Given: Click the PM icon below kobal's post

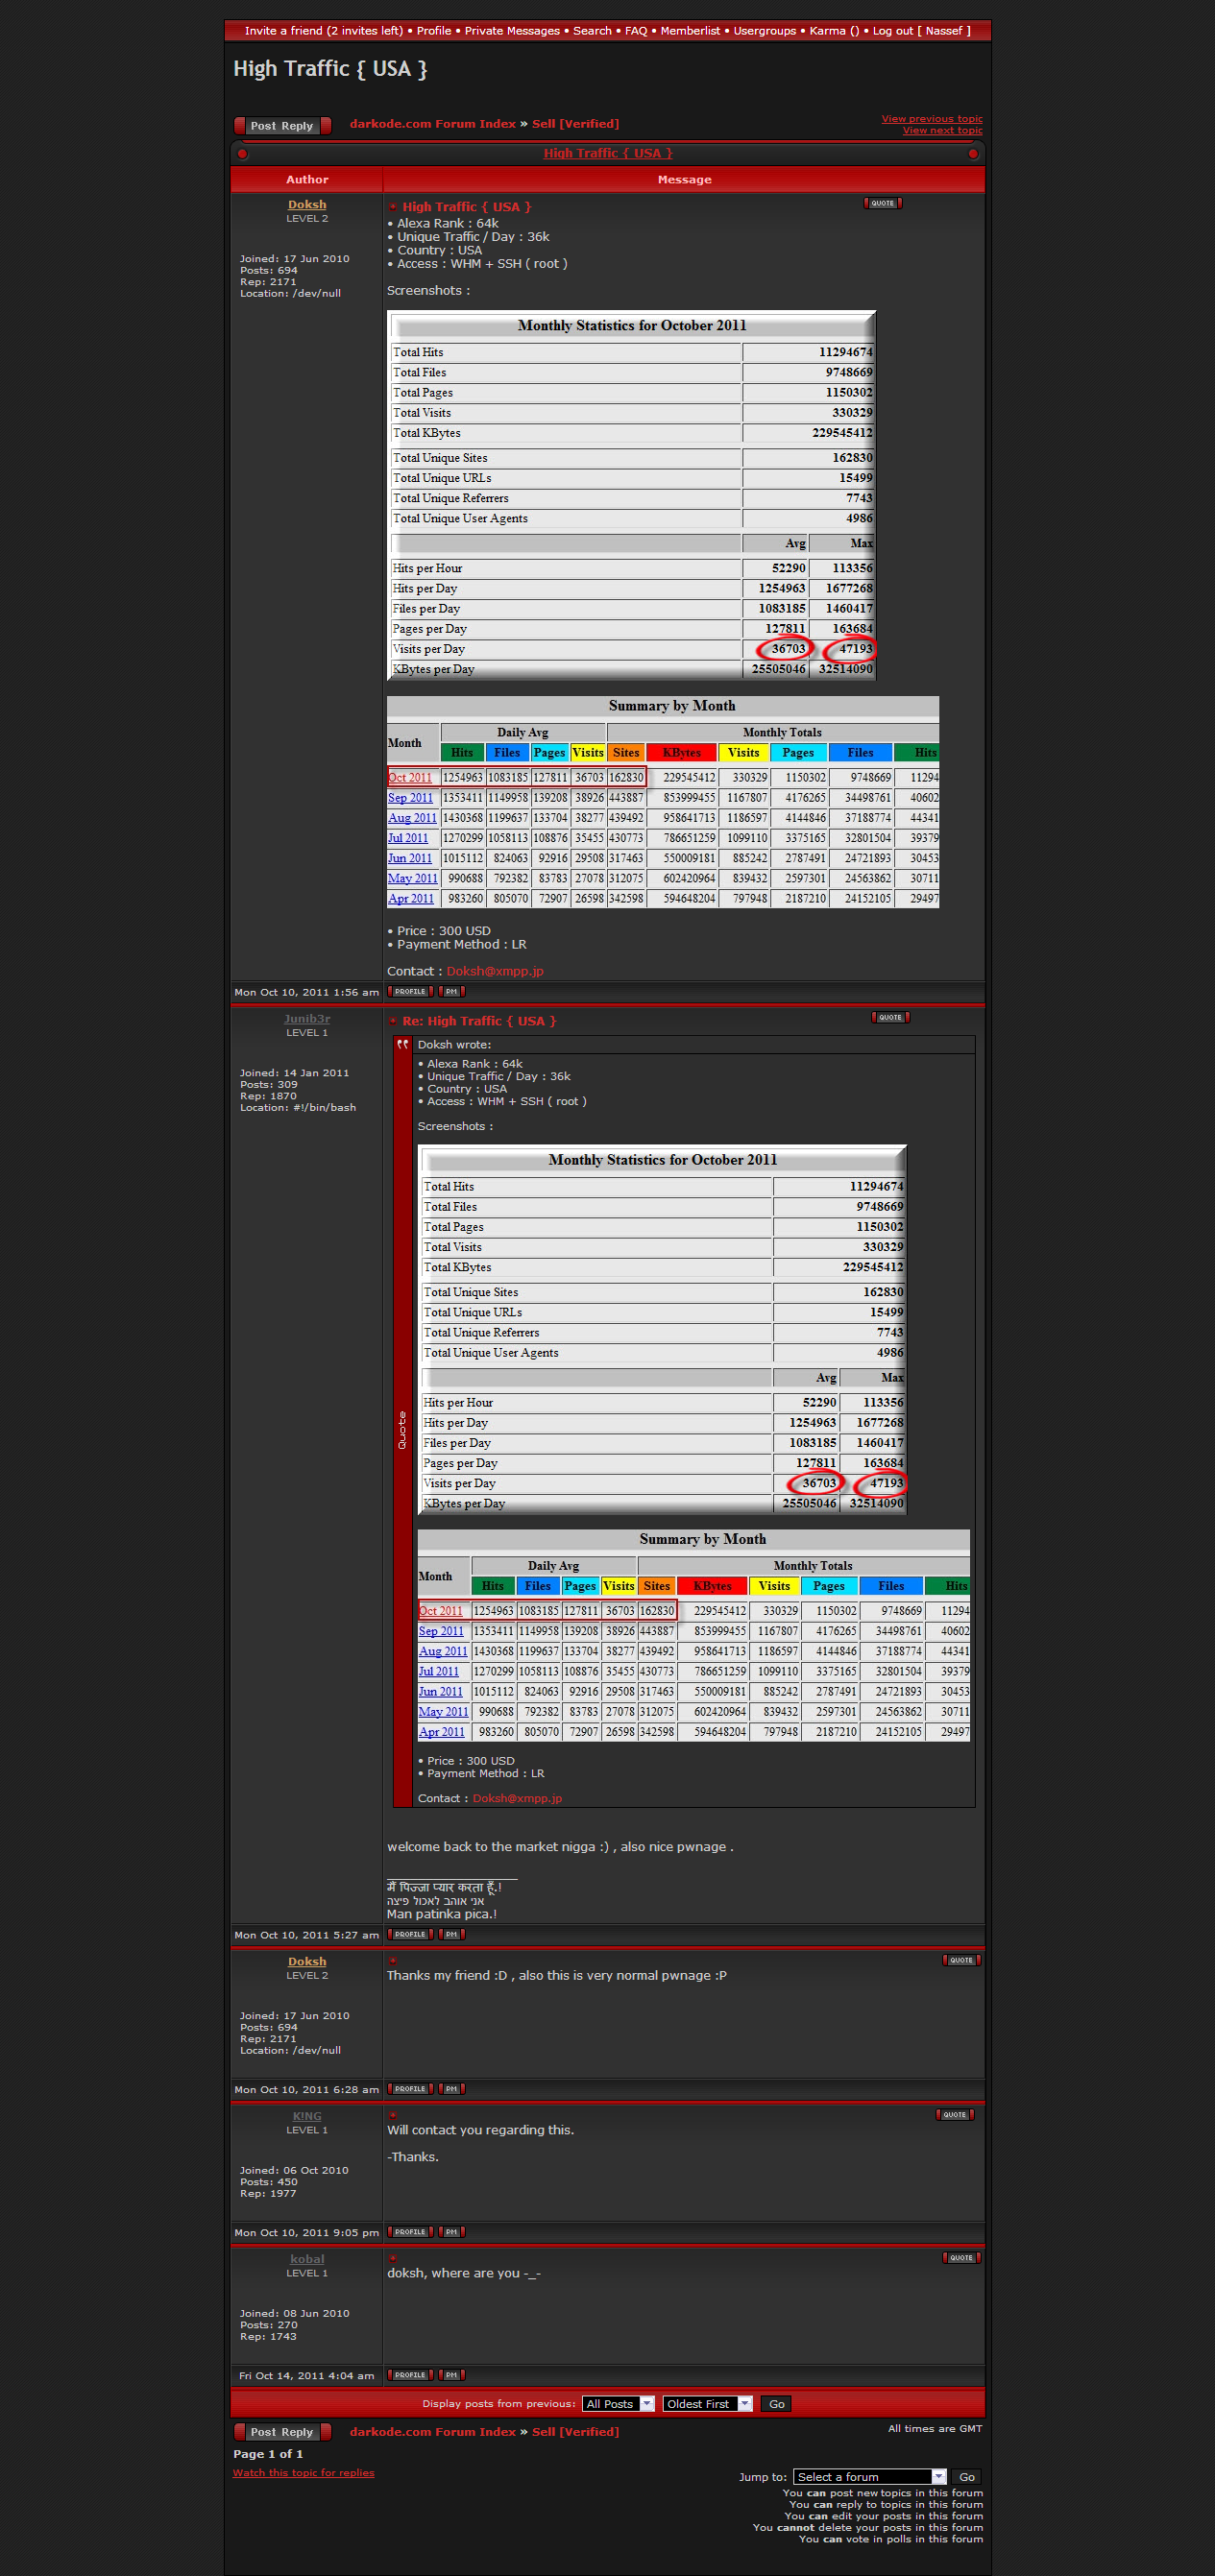Looking at the screenshot, I should click(x=452, y=2374).
